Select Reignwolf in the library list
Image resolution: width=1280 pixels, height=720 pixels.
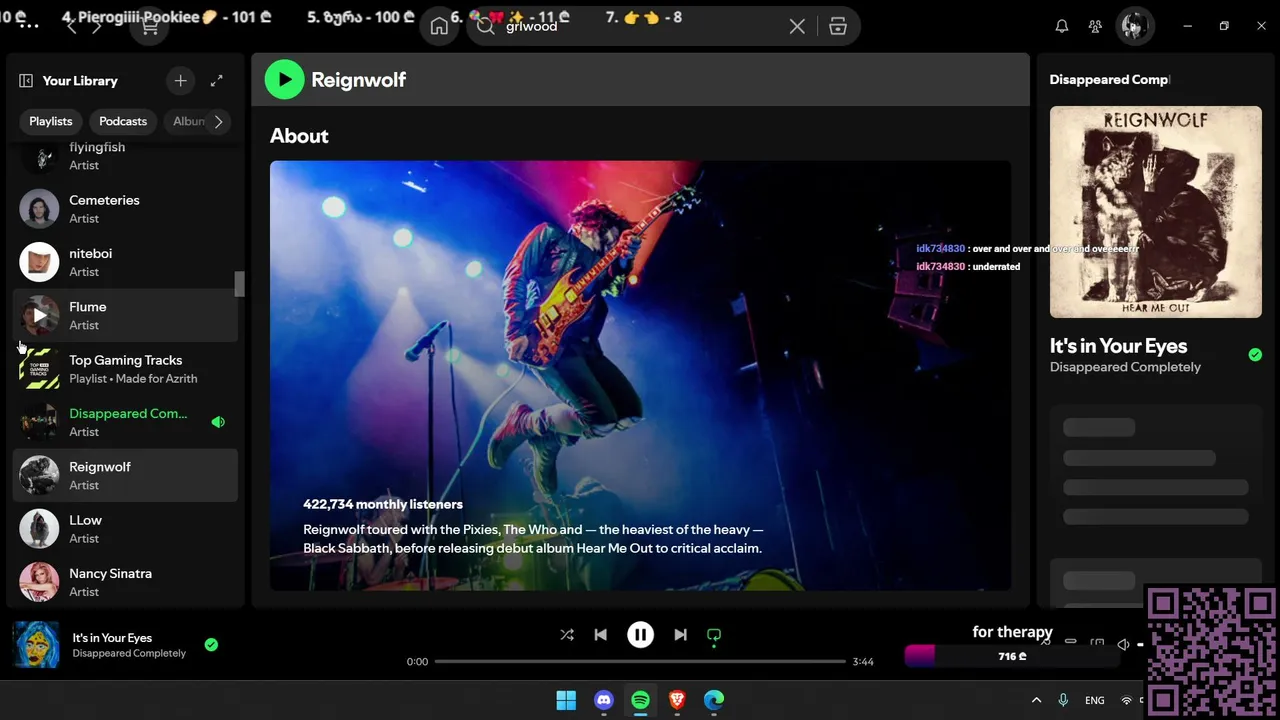point(125,475)
